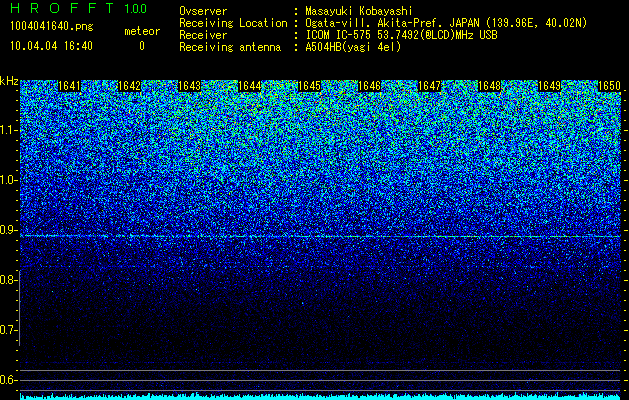Click the HROFFT 1.0.0 title text

tap(79, 8)
